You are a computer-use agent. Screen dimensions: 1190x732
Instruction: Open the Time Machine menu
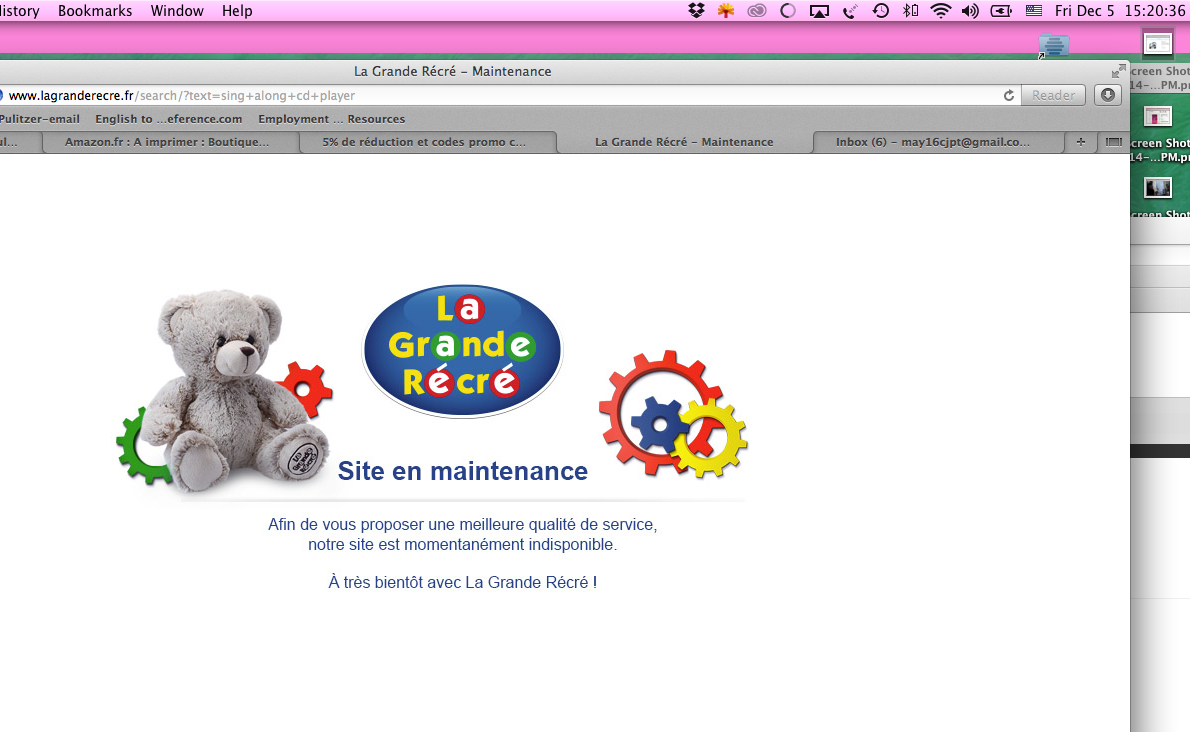coord(880,11)
